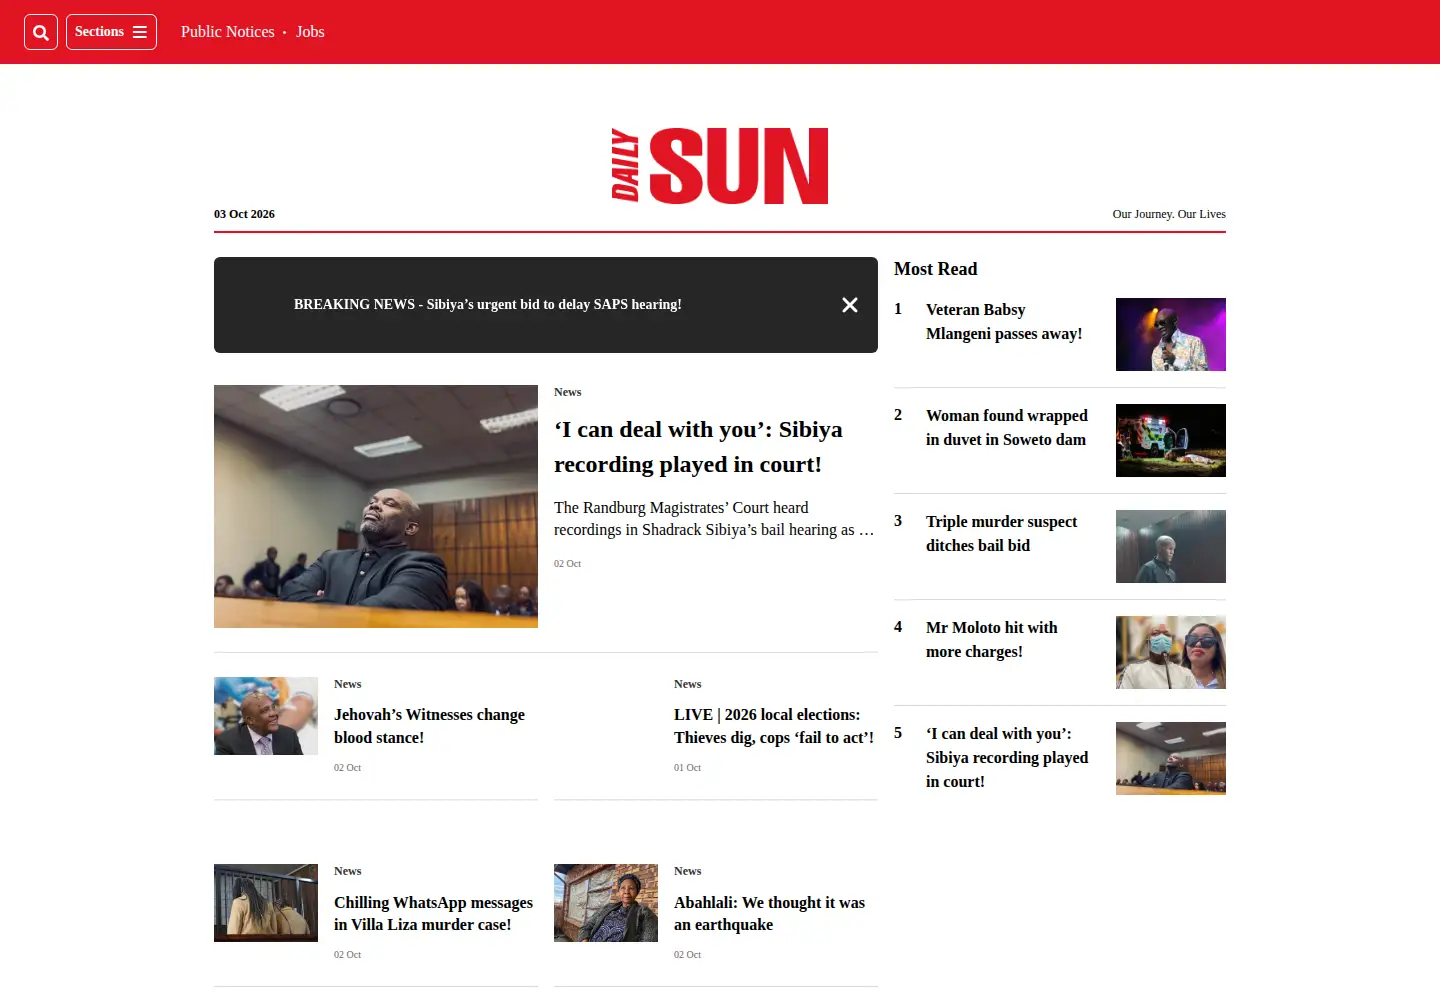The image size is (1440, 1000).
Task: Open Triple murder suspect ditches bail bid
Action: coord(1001,534)
